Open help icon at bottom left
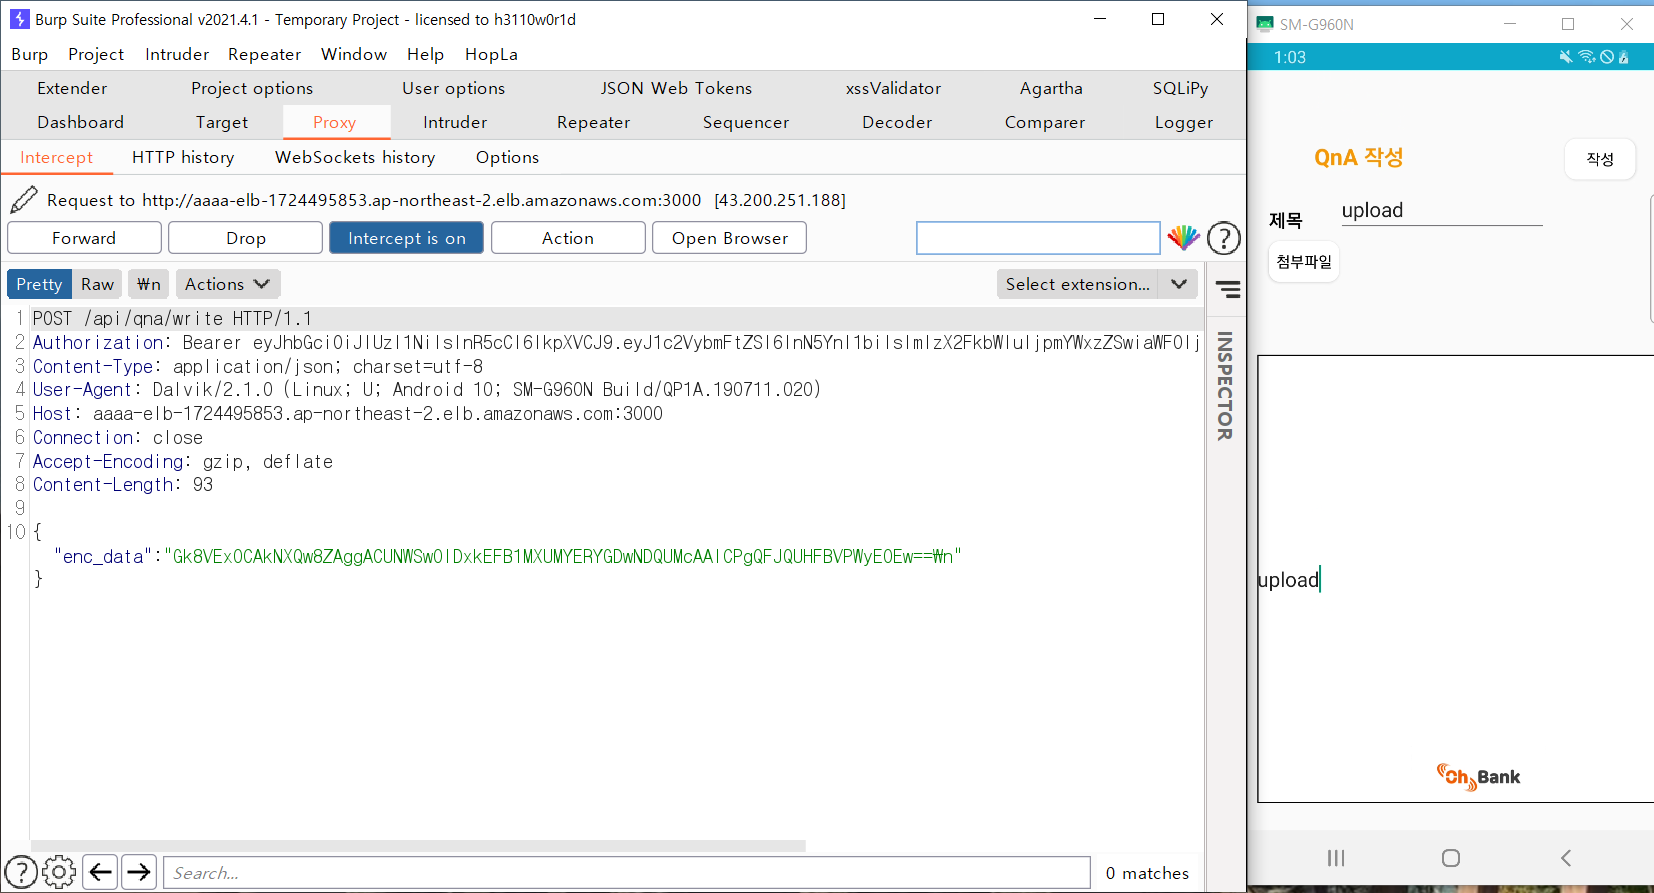Image resolution: width=1654 pixels, height=893 pixels. click(x=21, y=873)
